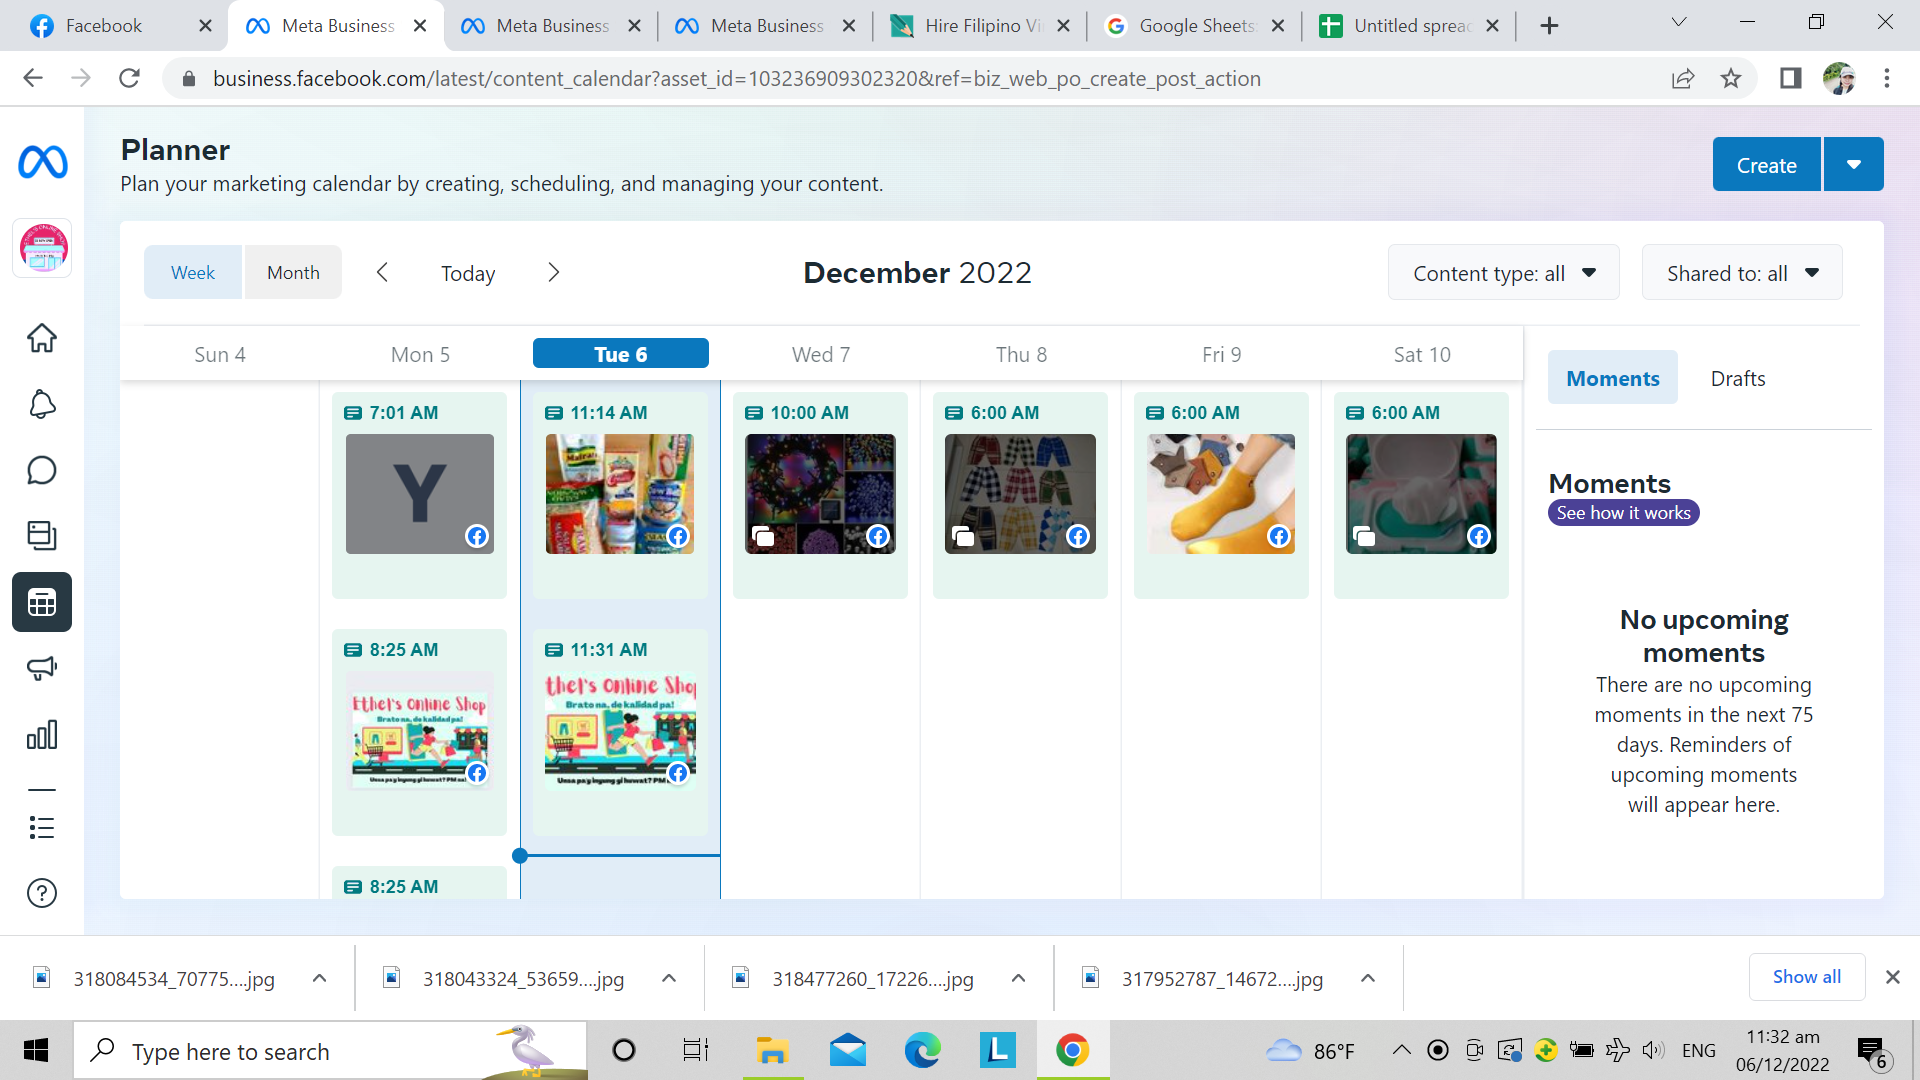
Task: Switch to the Drafts tab
Action: [x=1738, y=378]
